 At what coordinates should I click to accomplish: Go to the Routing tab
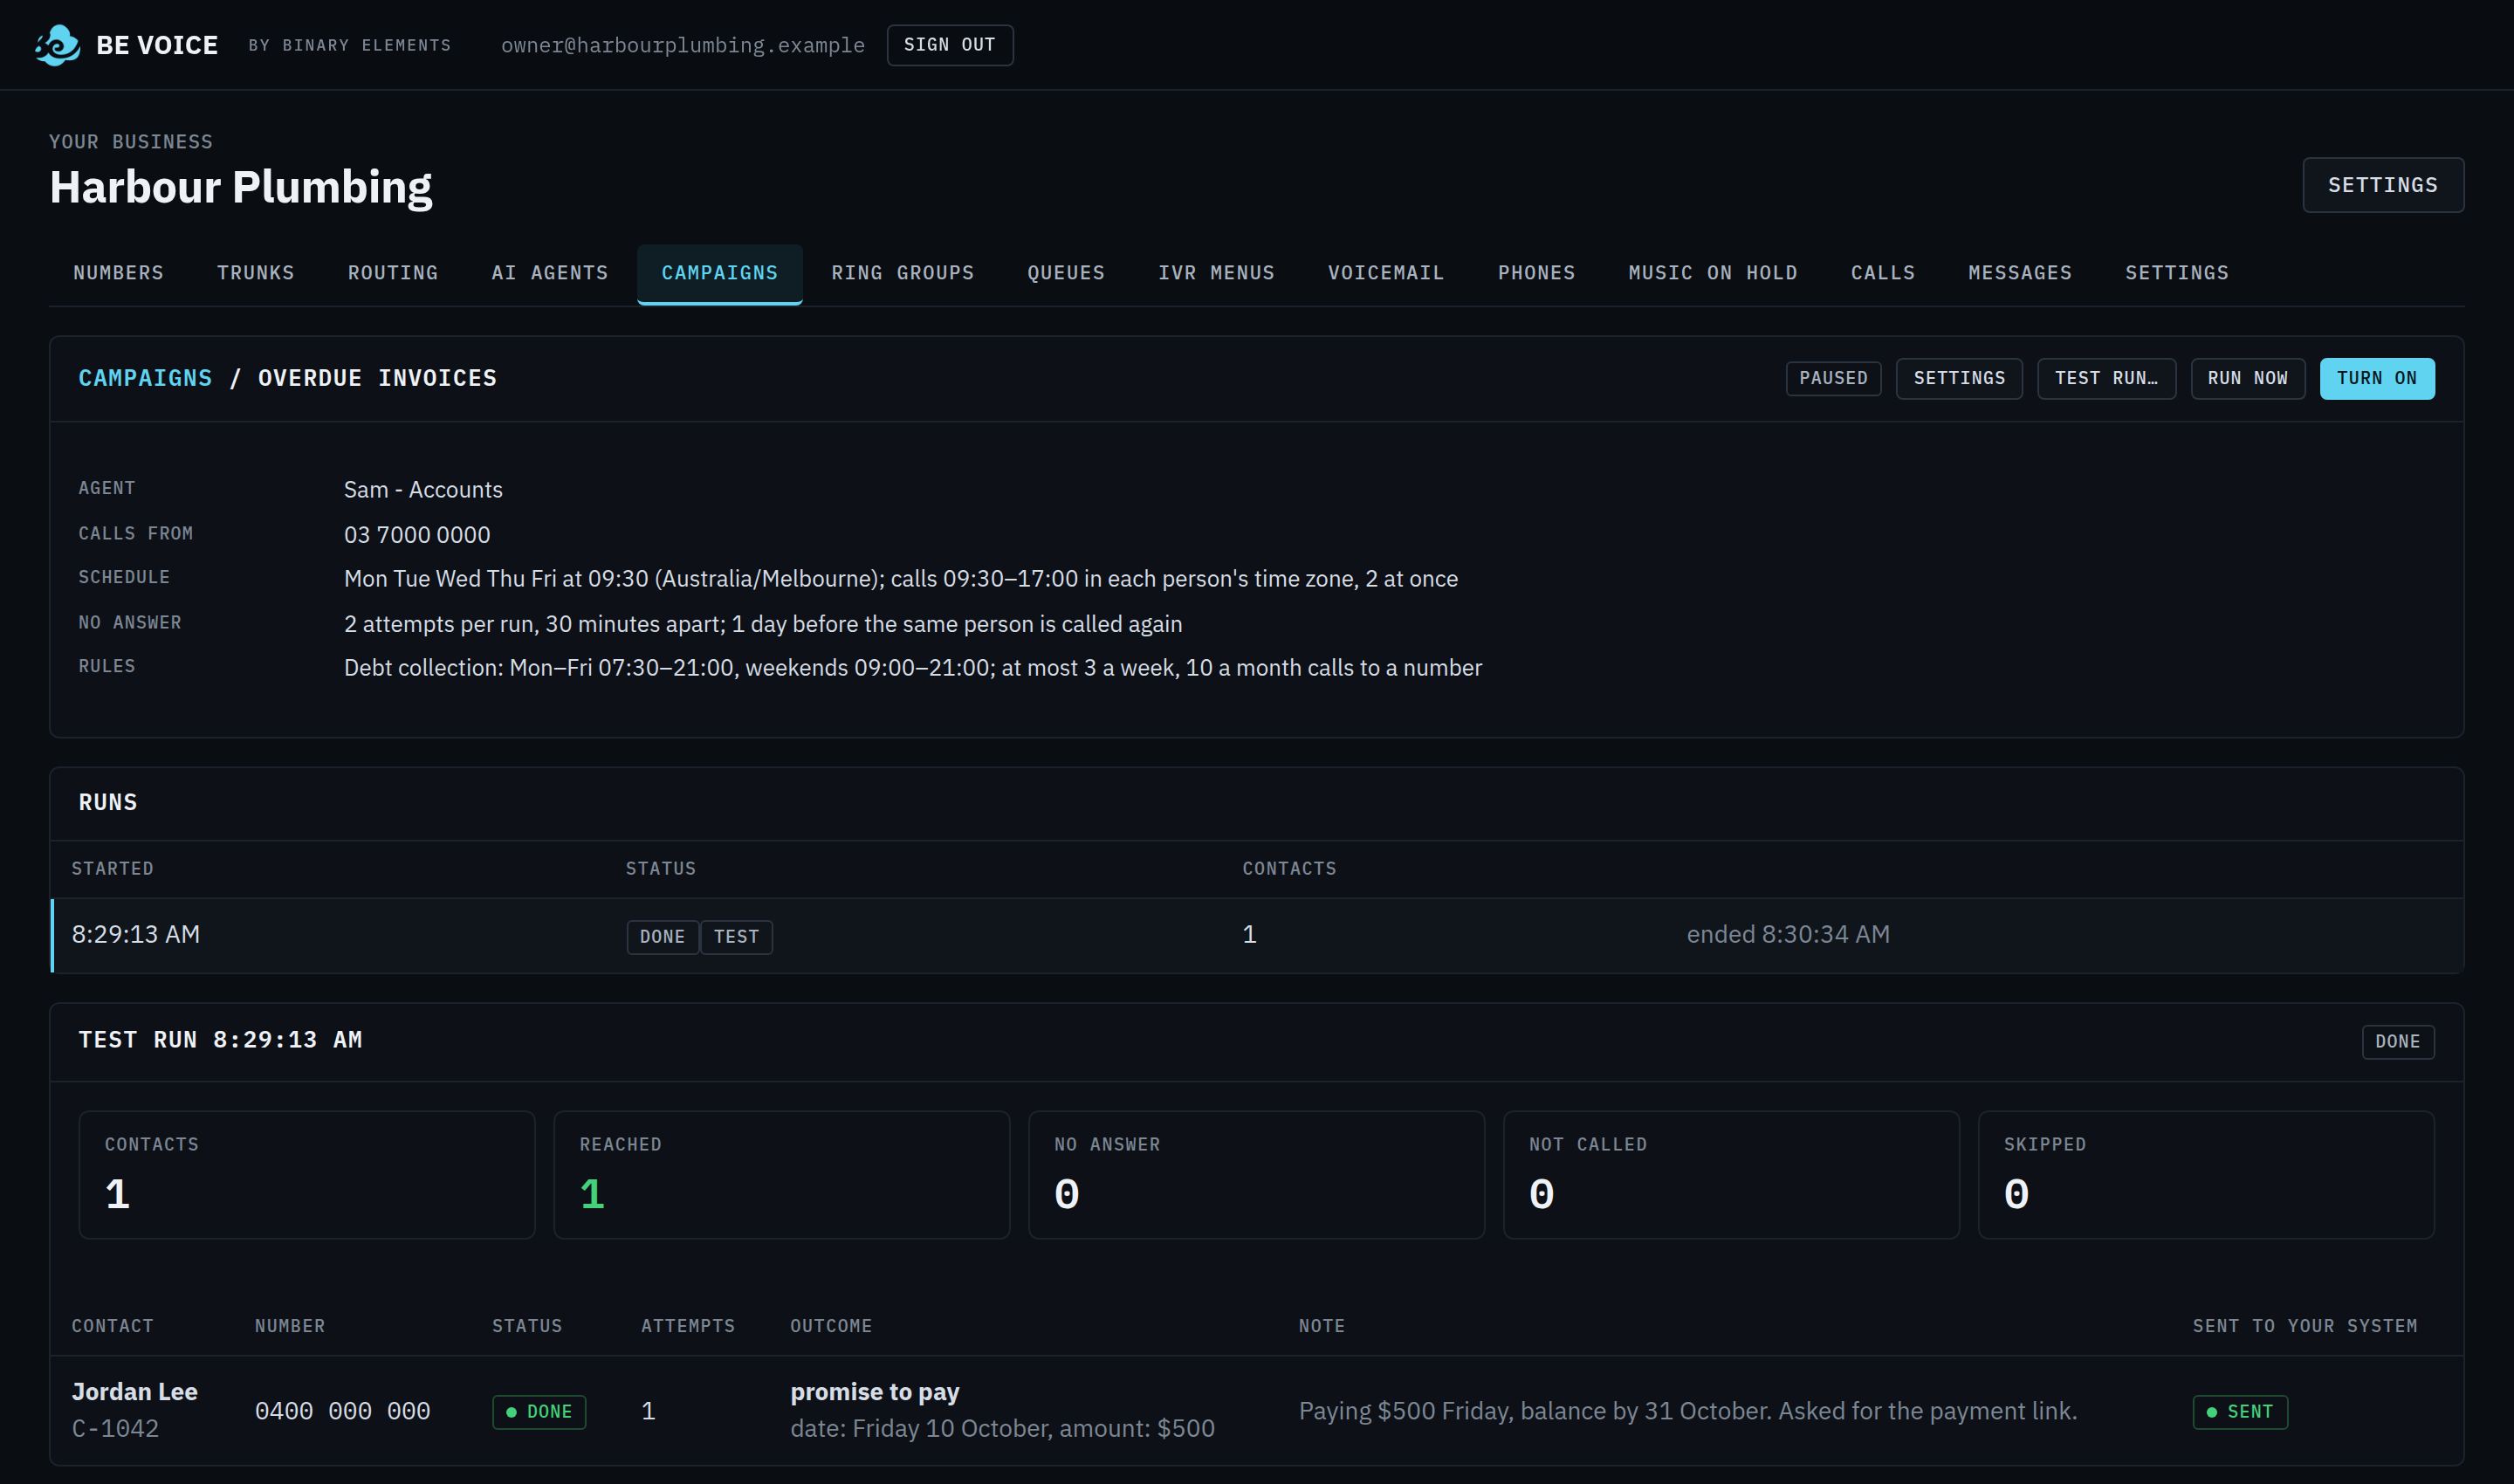(x=393, y=273)
